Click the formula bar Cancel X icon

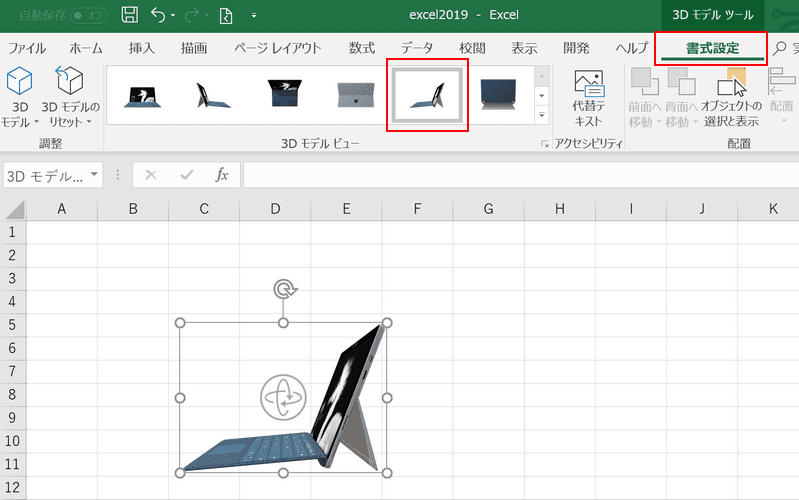click(151, 175)
